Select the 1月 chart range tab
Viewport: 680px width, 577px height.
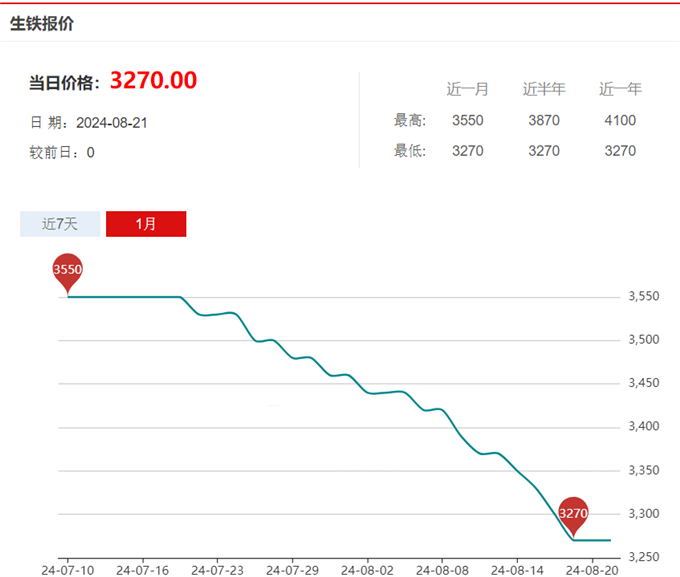[146, 224]
